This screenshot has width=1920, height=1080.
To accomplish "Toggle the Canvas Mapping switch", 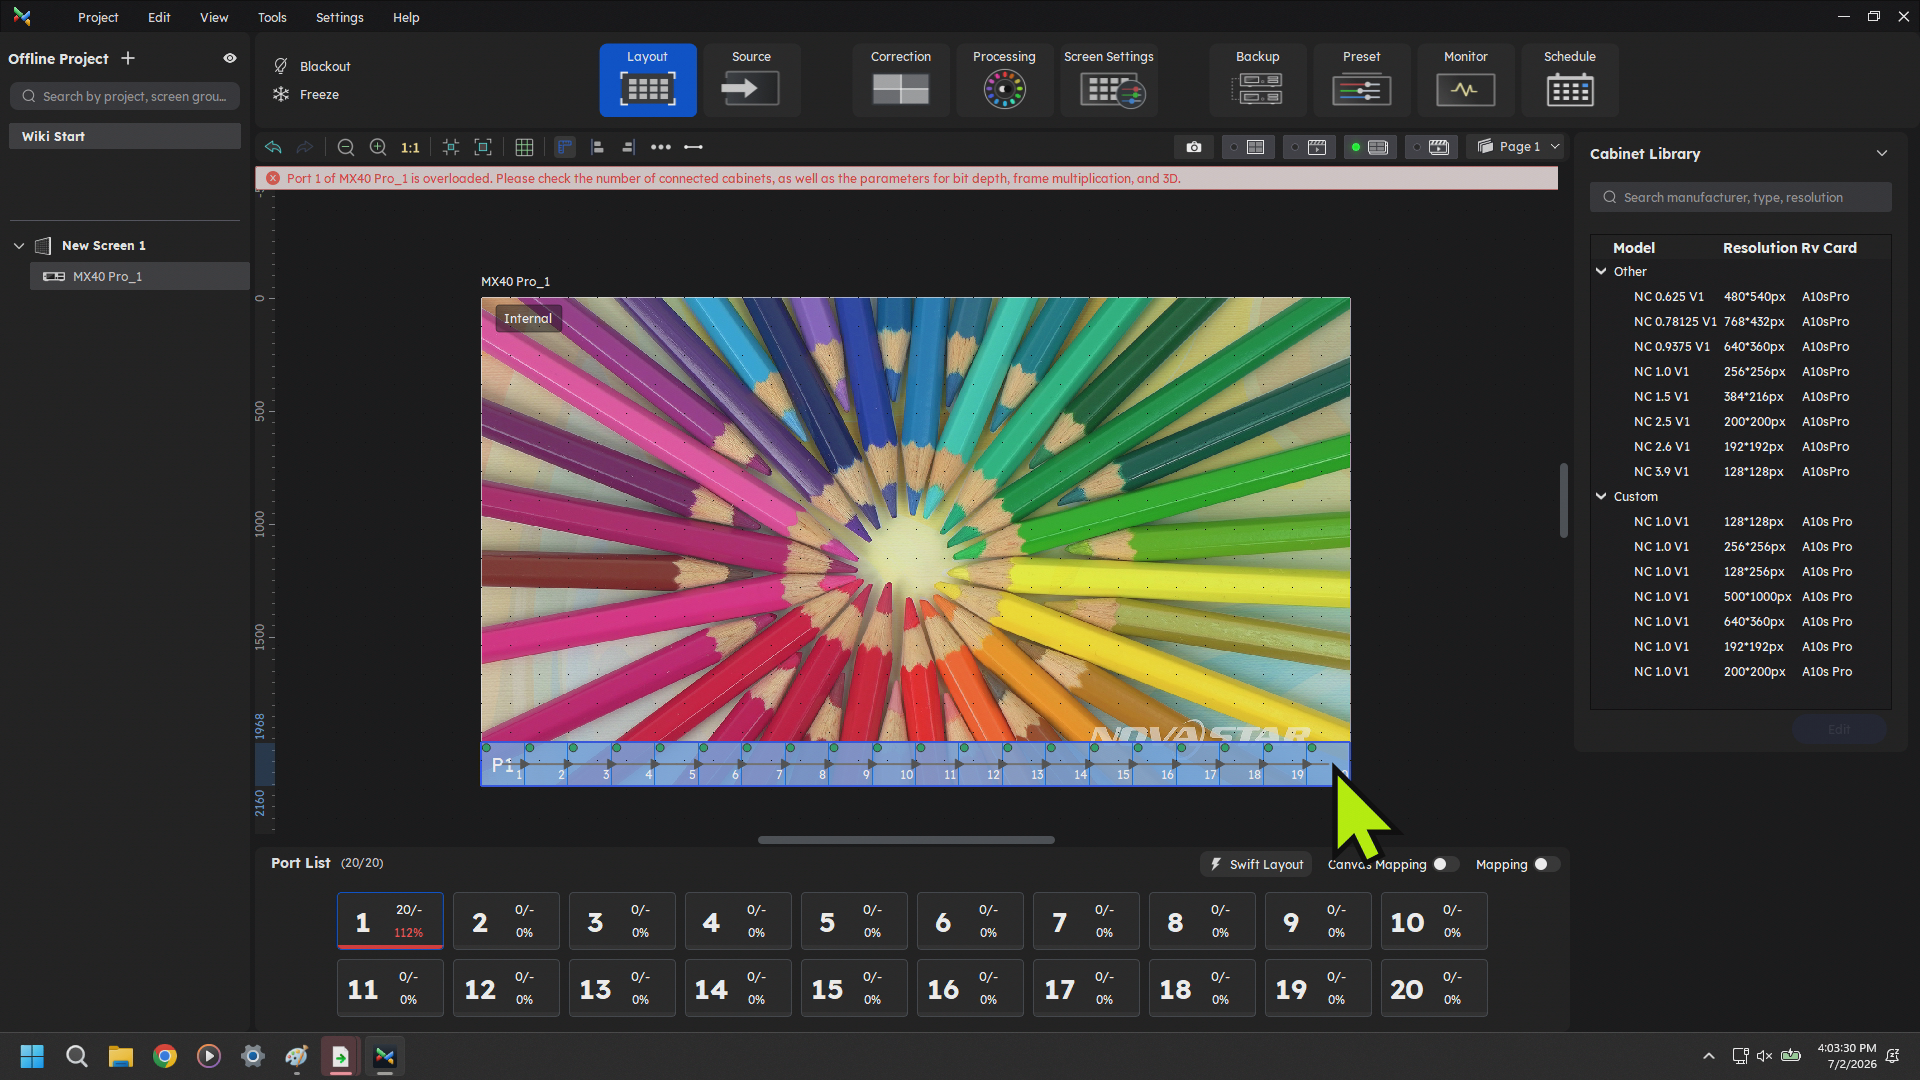I will pos(1445,864).
